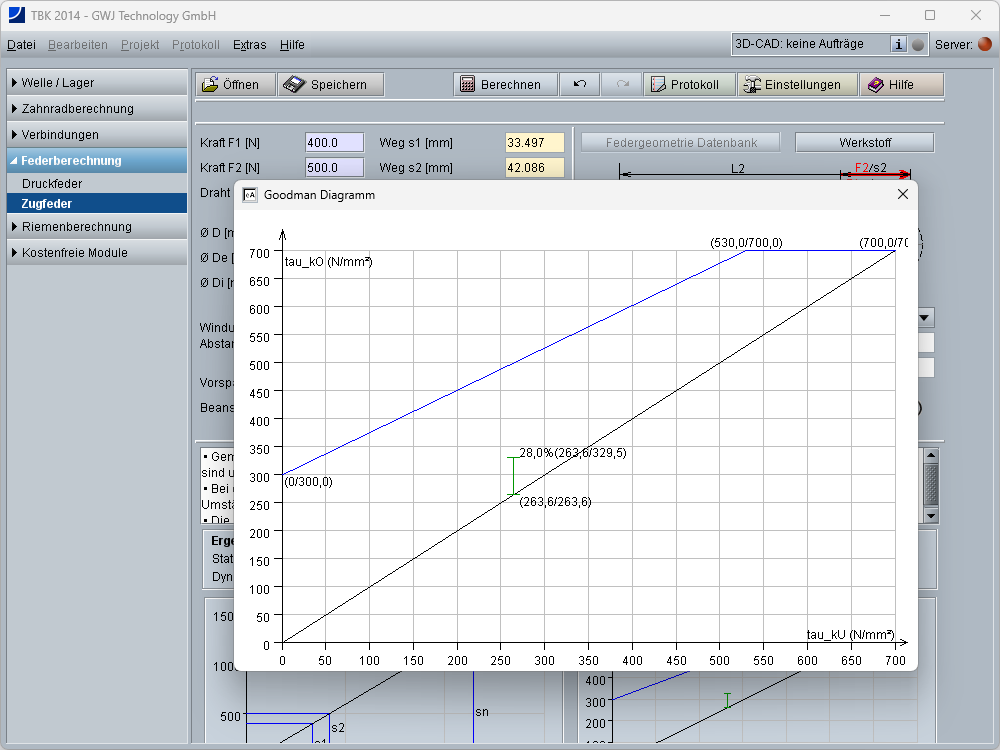Open the Datei menu
1000x750 pixels.
21,45
